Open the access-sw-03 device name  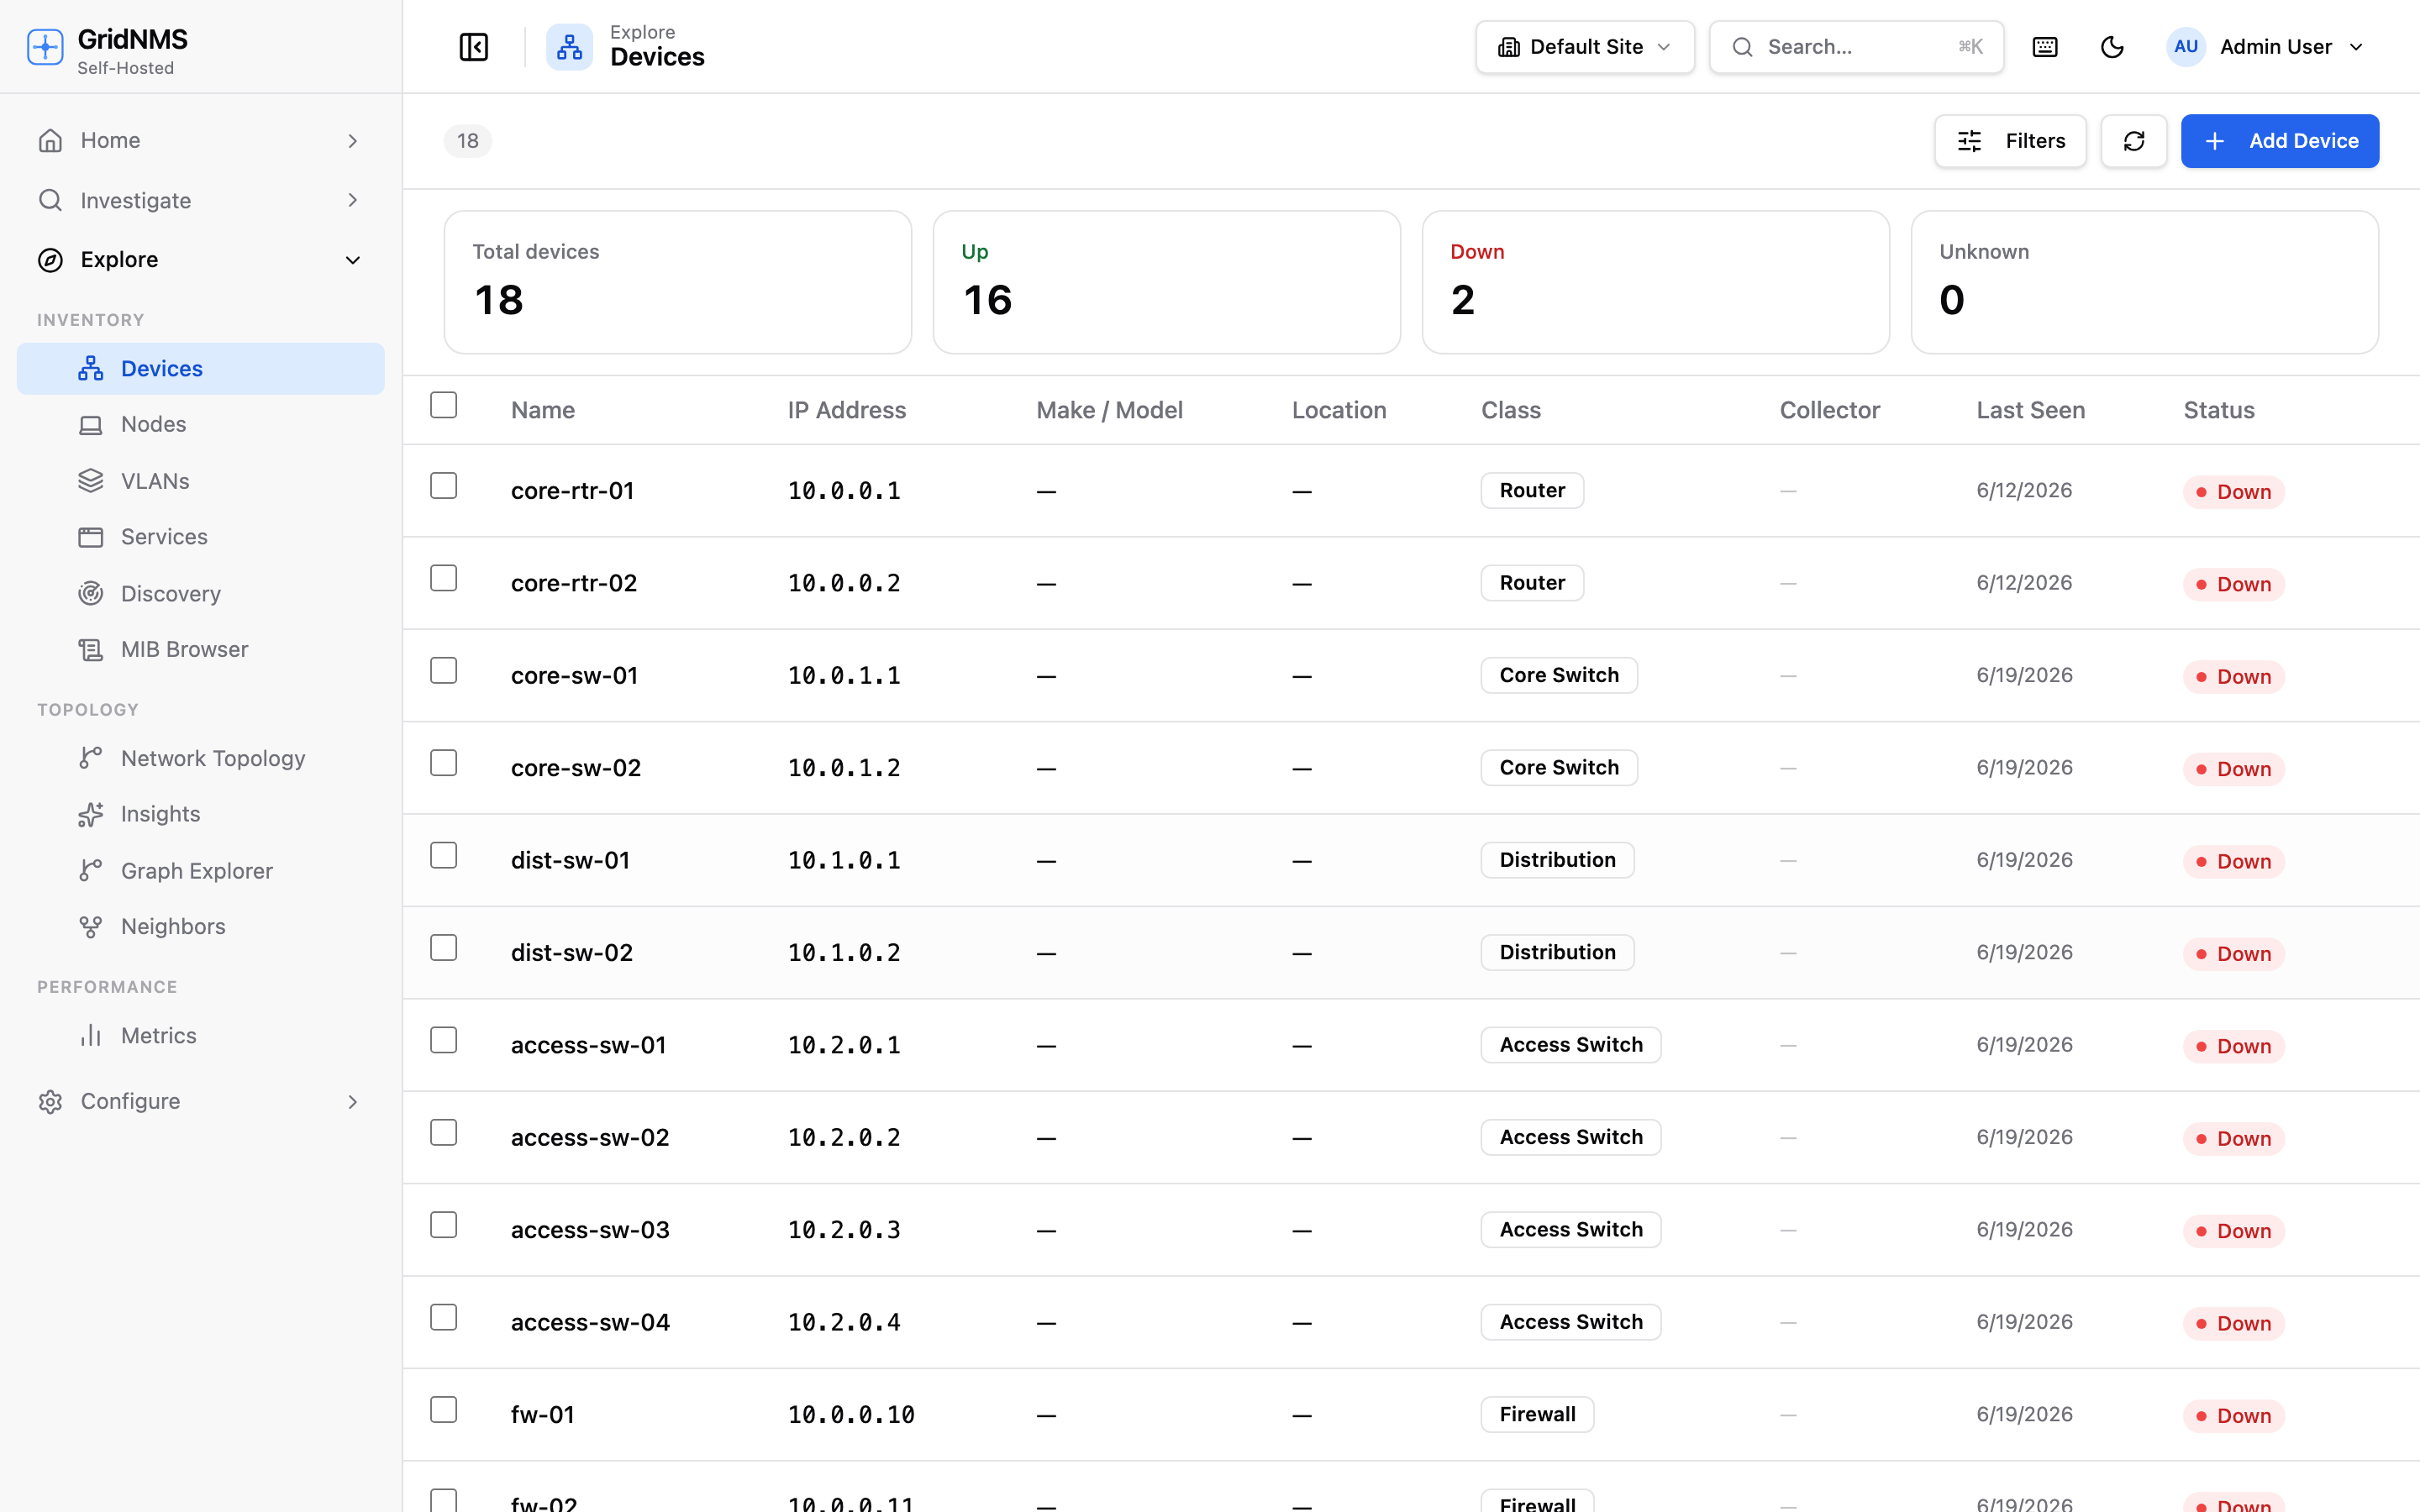point(590,1230)
